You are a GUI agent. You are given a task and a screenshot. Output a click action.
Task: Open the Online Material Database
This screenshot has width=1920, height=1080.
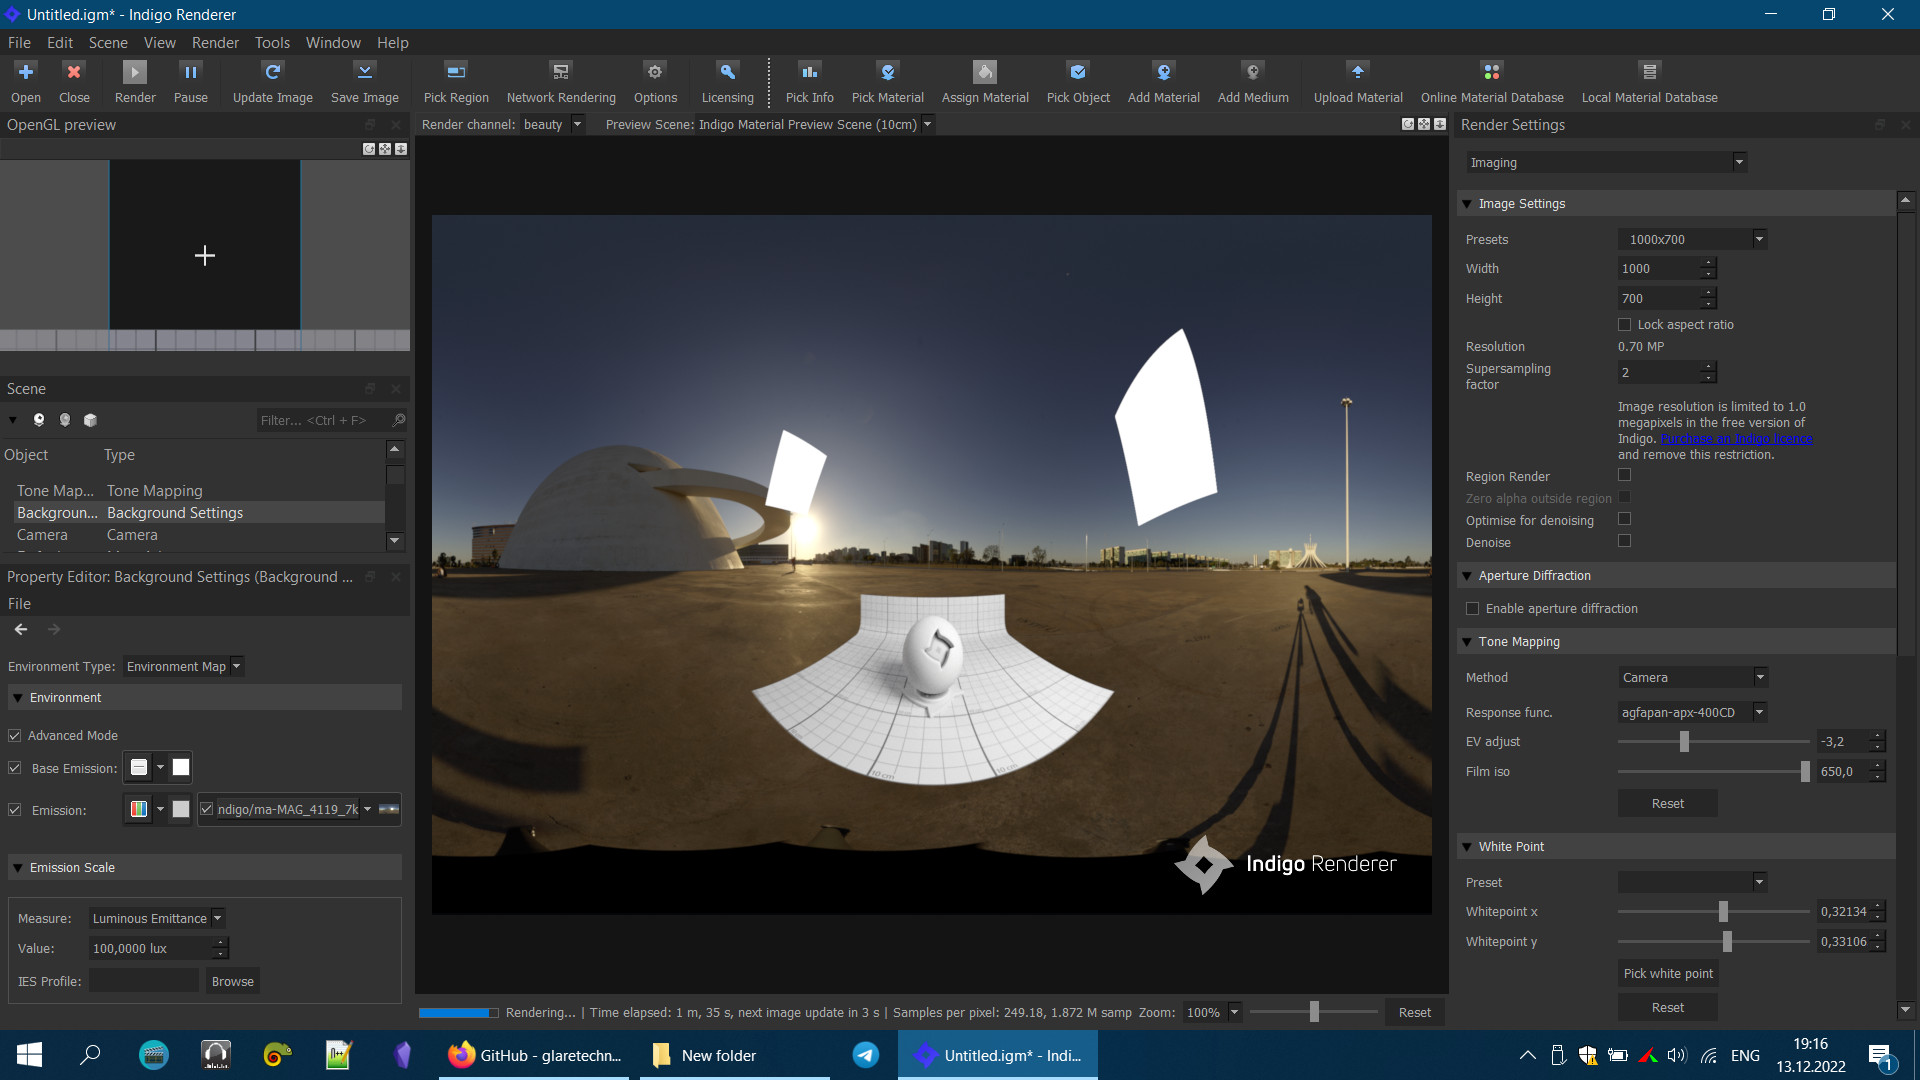pos(1492,72)
